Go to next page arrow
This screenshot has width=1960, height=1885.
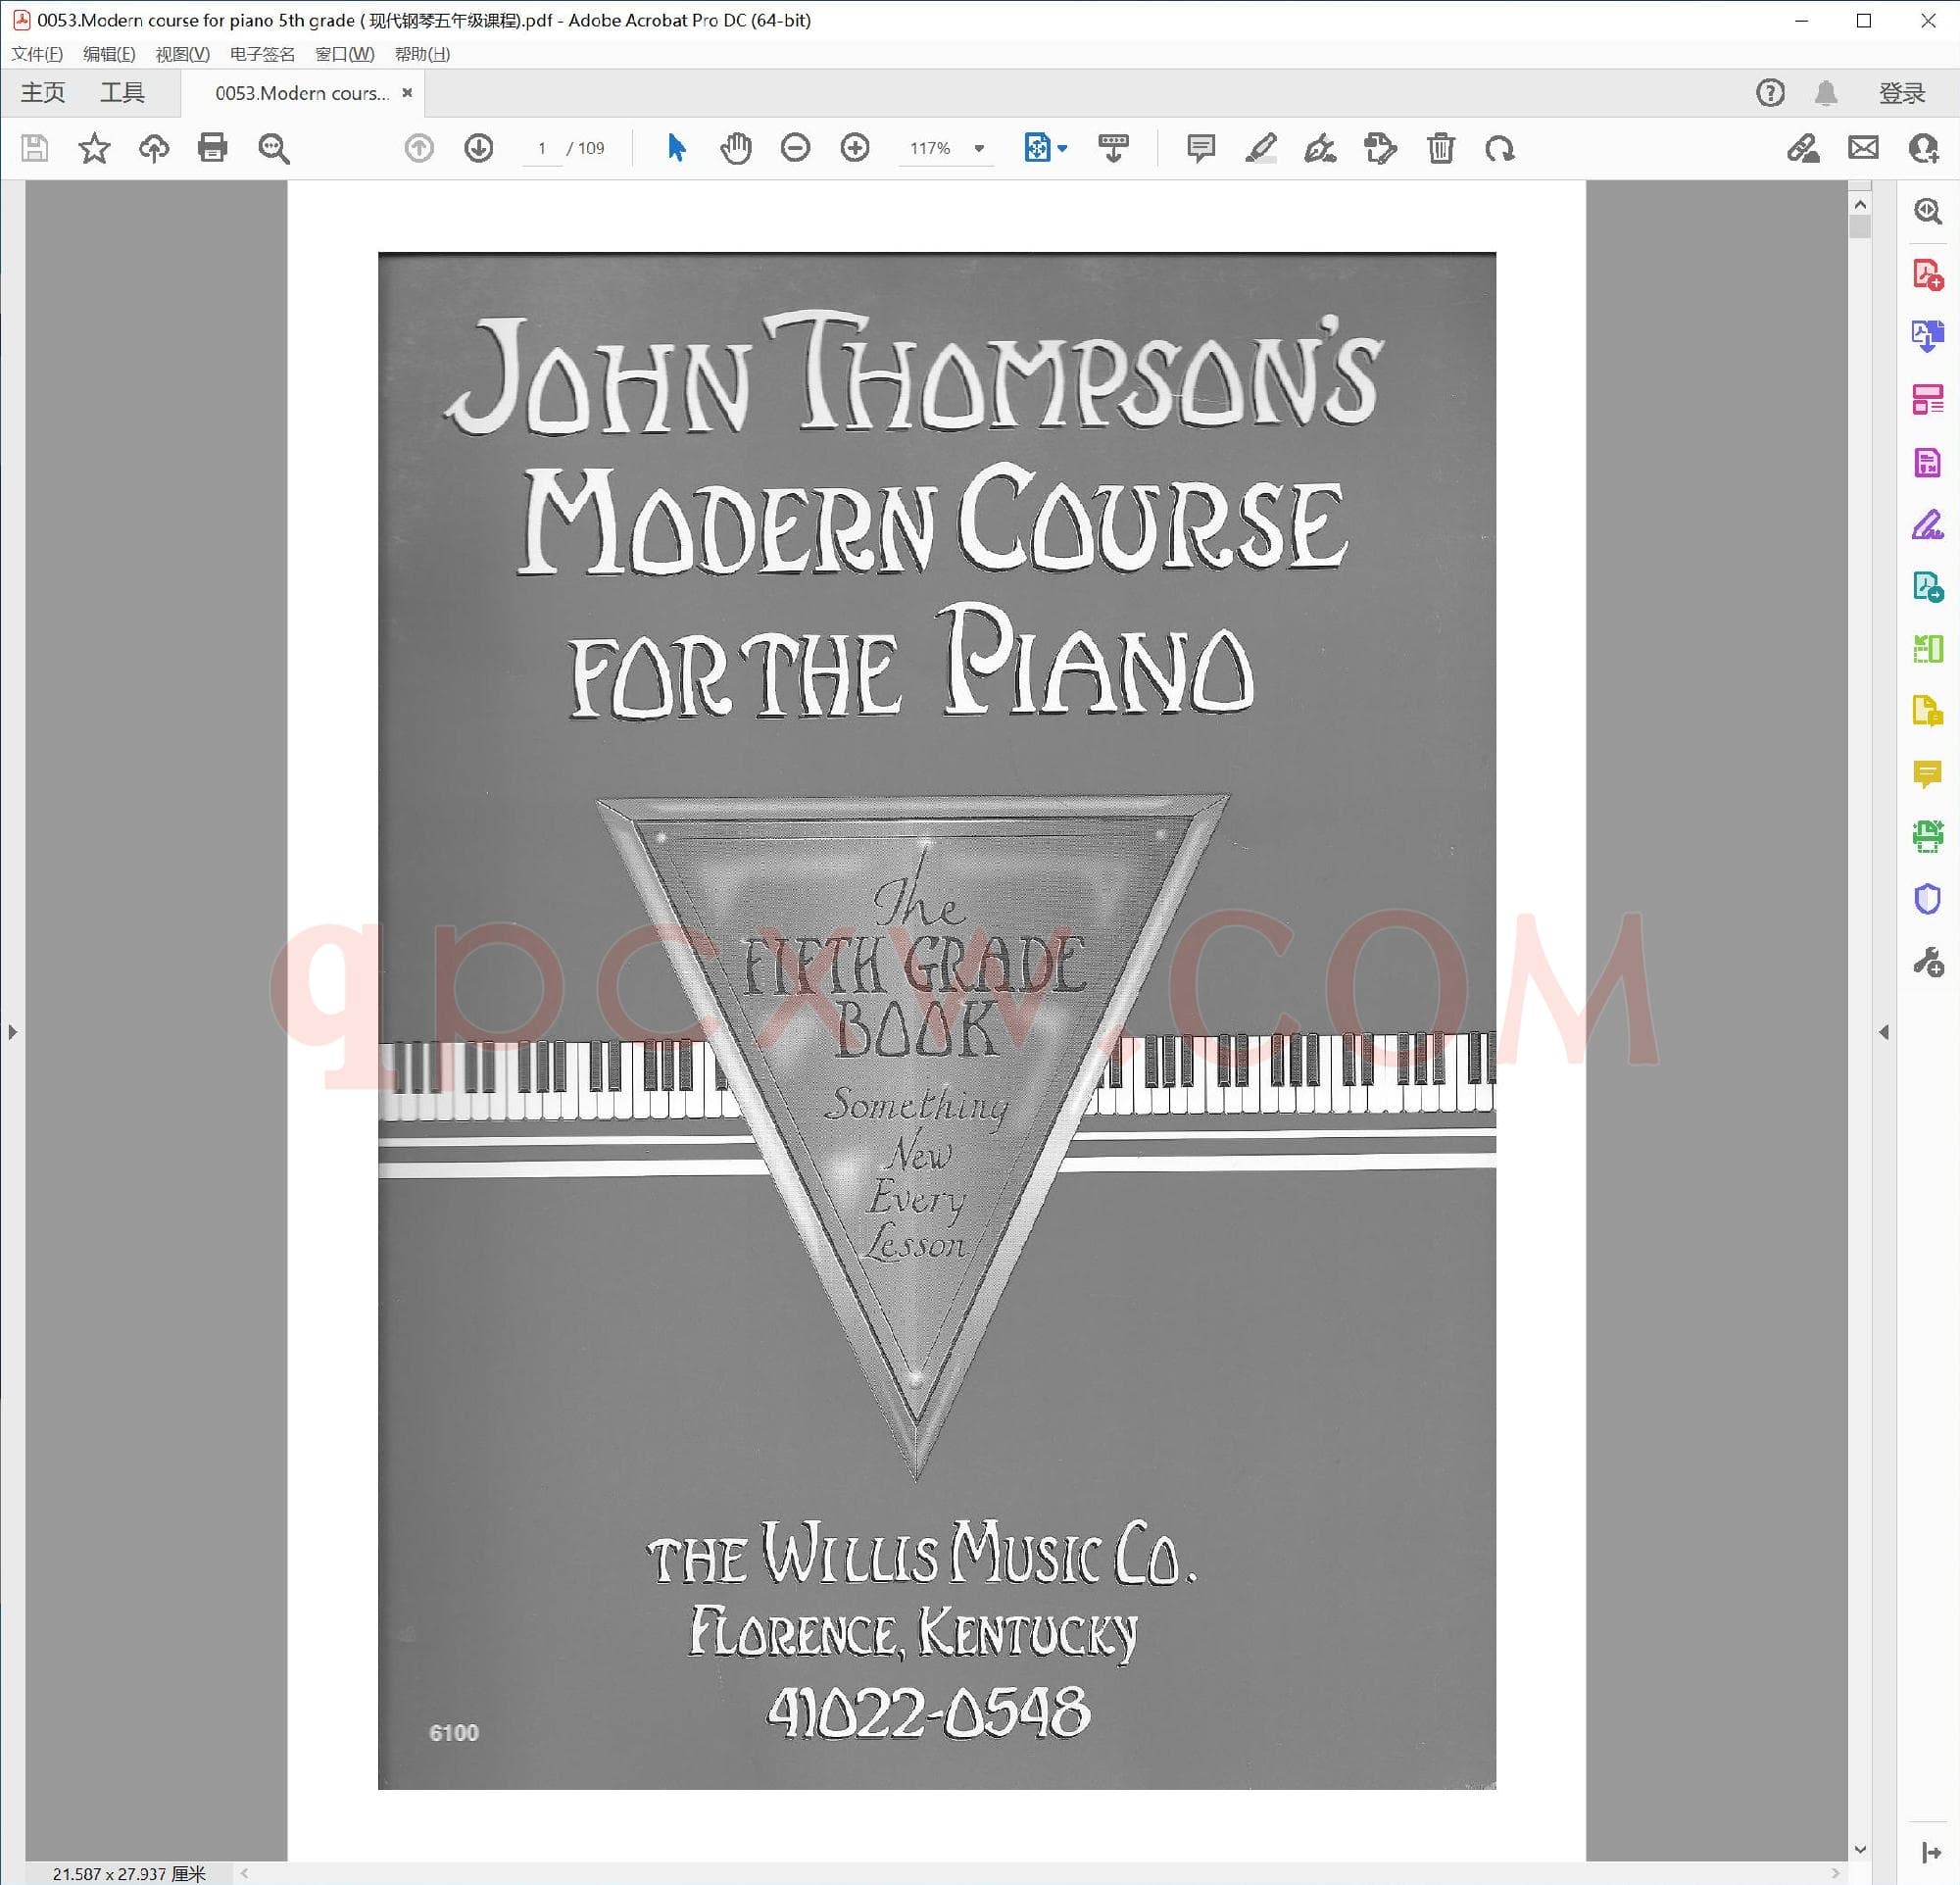[479, 148]
